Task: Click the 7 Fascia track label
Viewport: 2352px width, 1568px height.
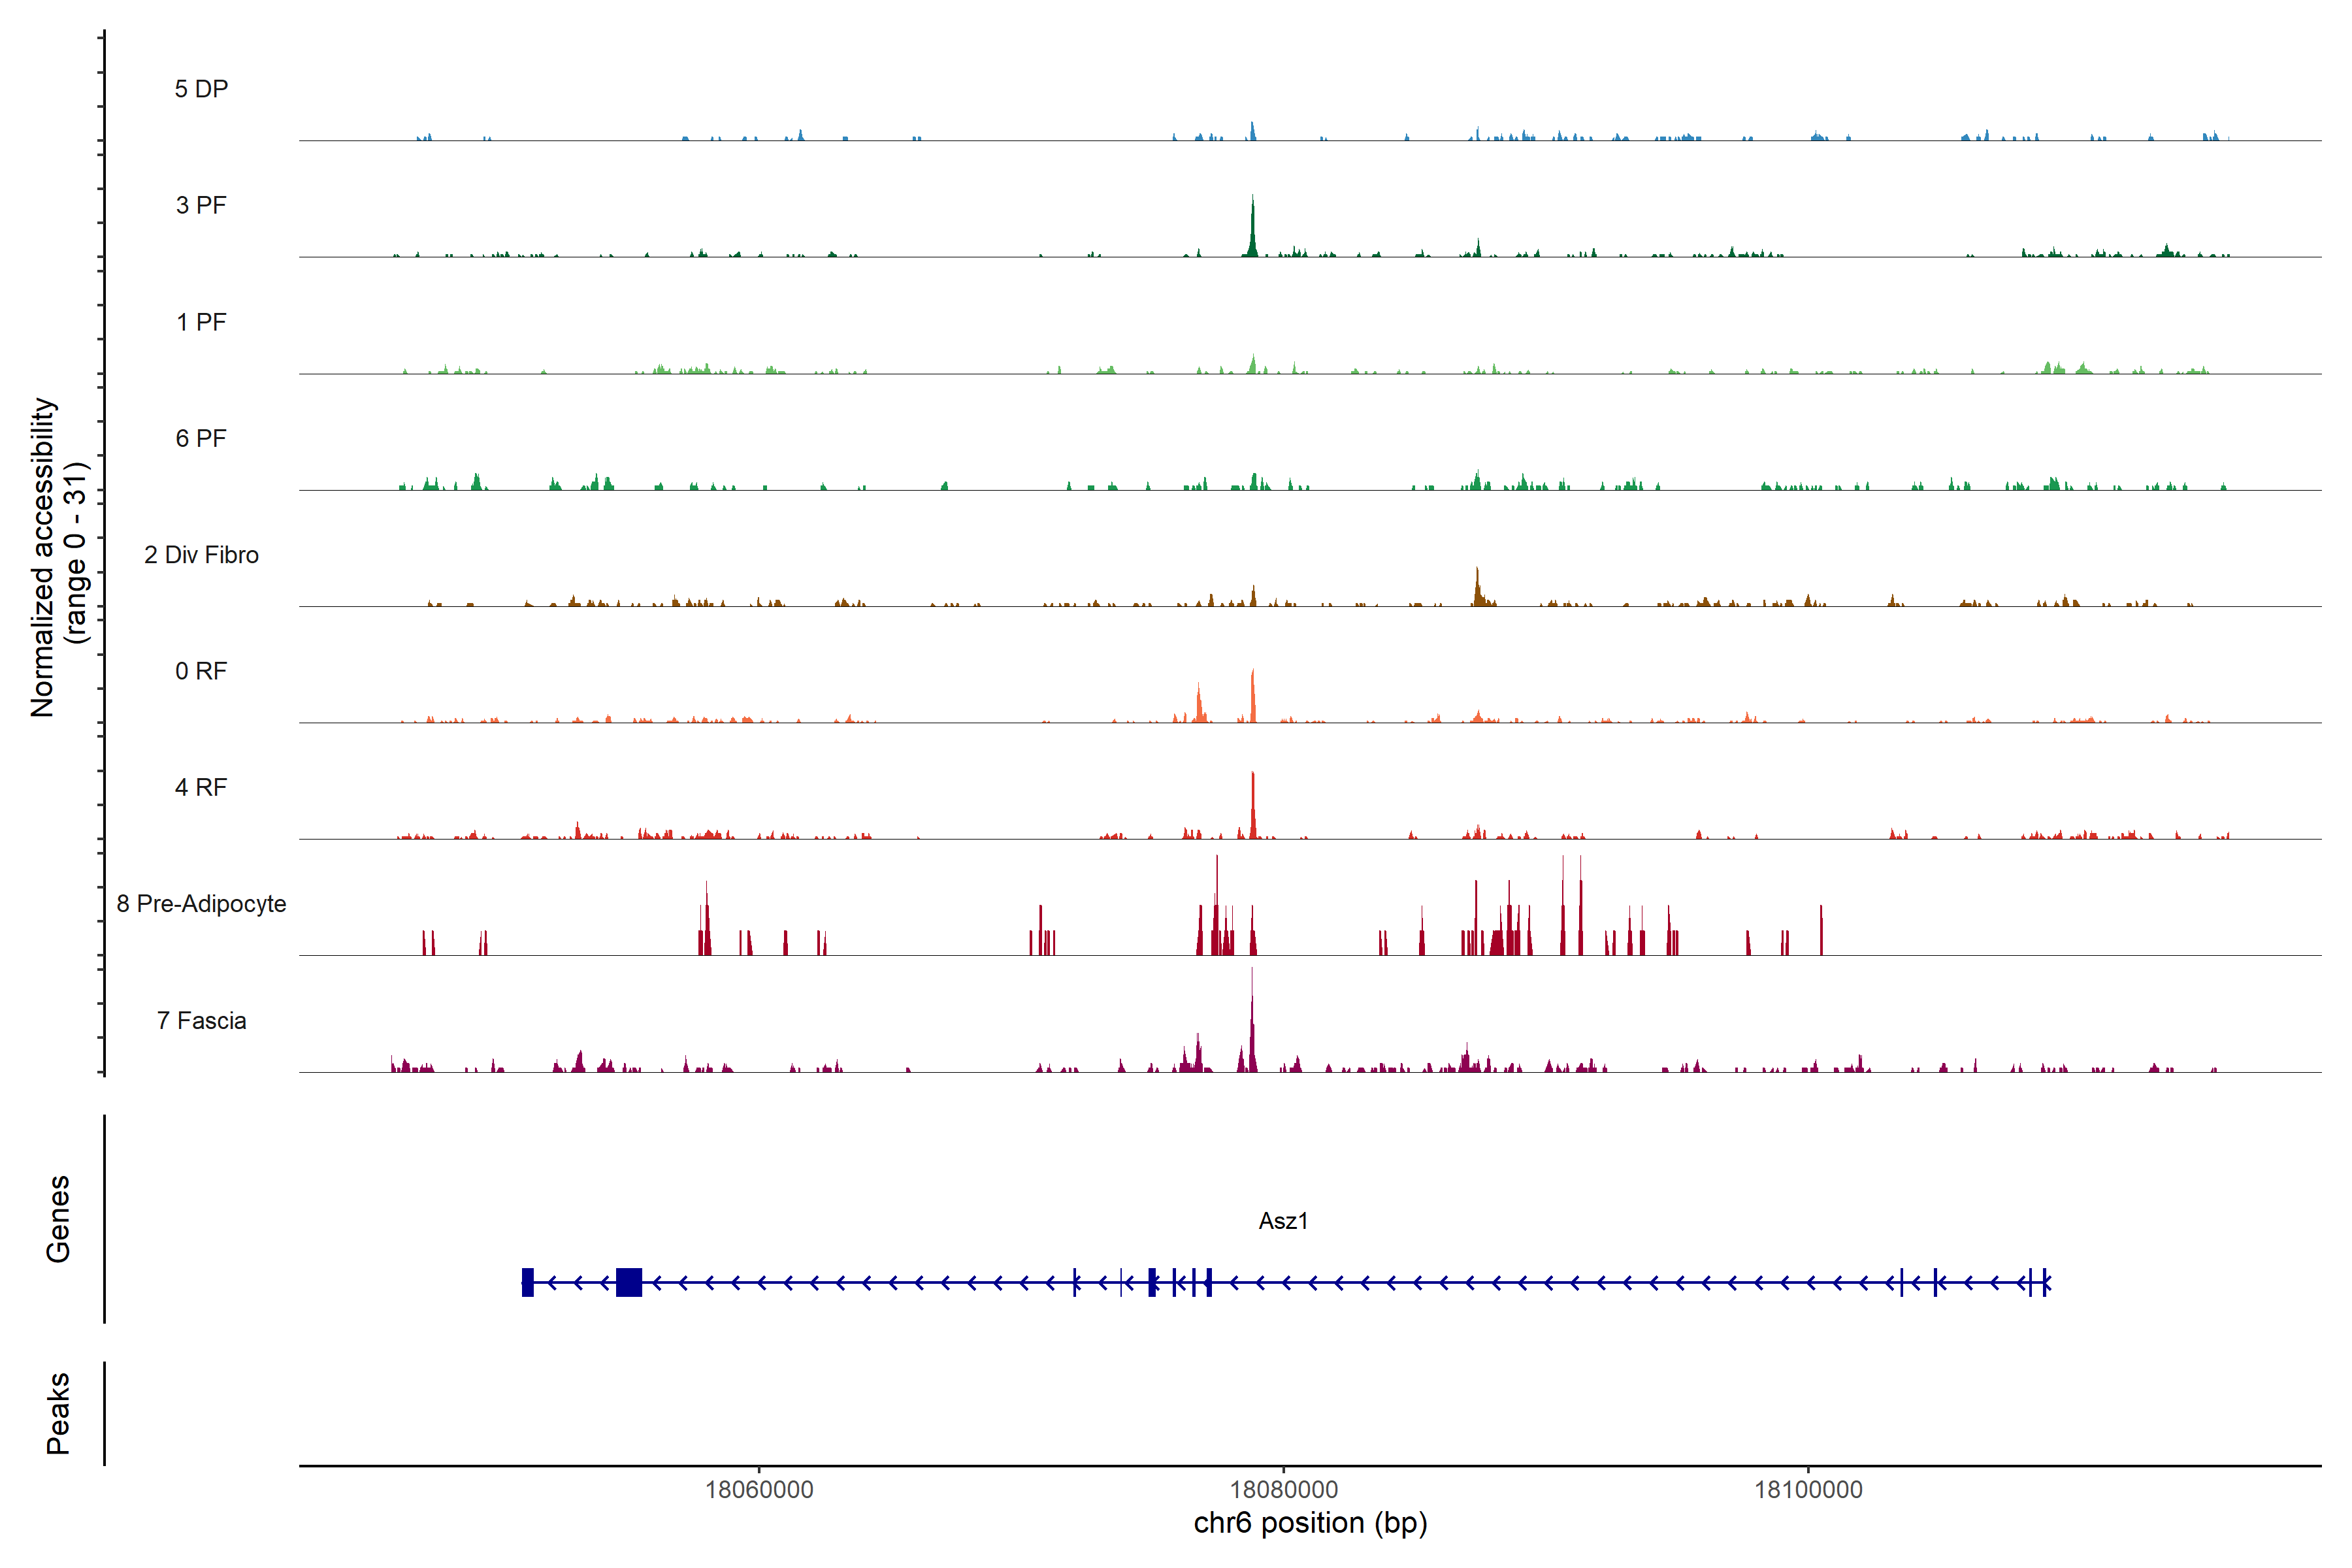Action: (201, 1020)
